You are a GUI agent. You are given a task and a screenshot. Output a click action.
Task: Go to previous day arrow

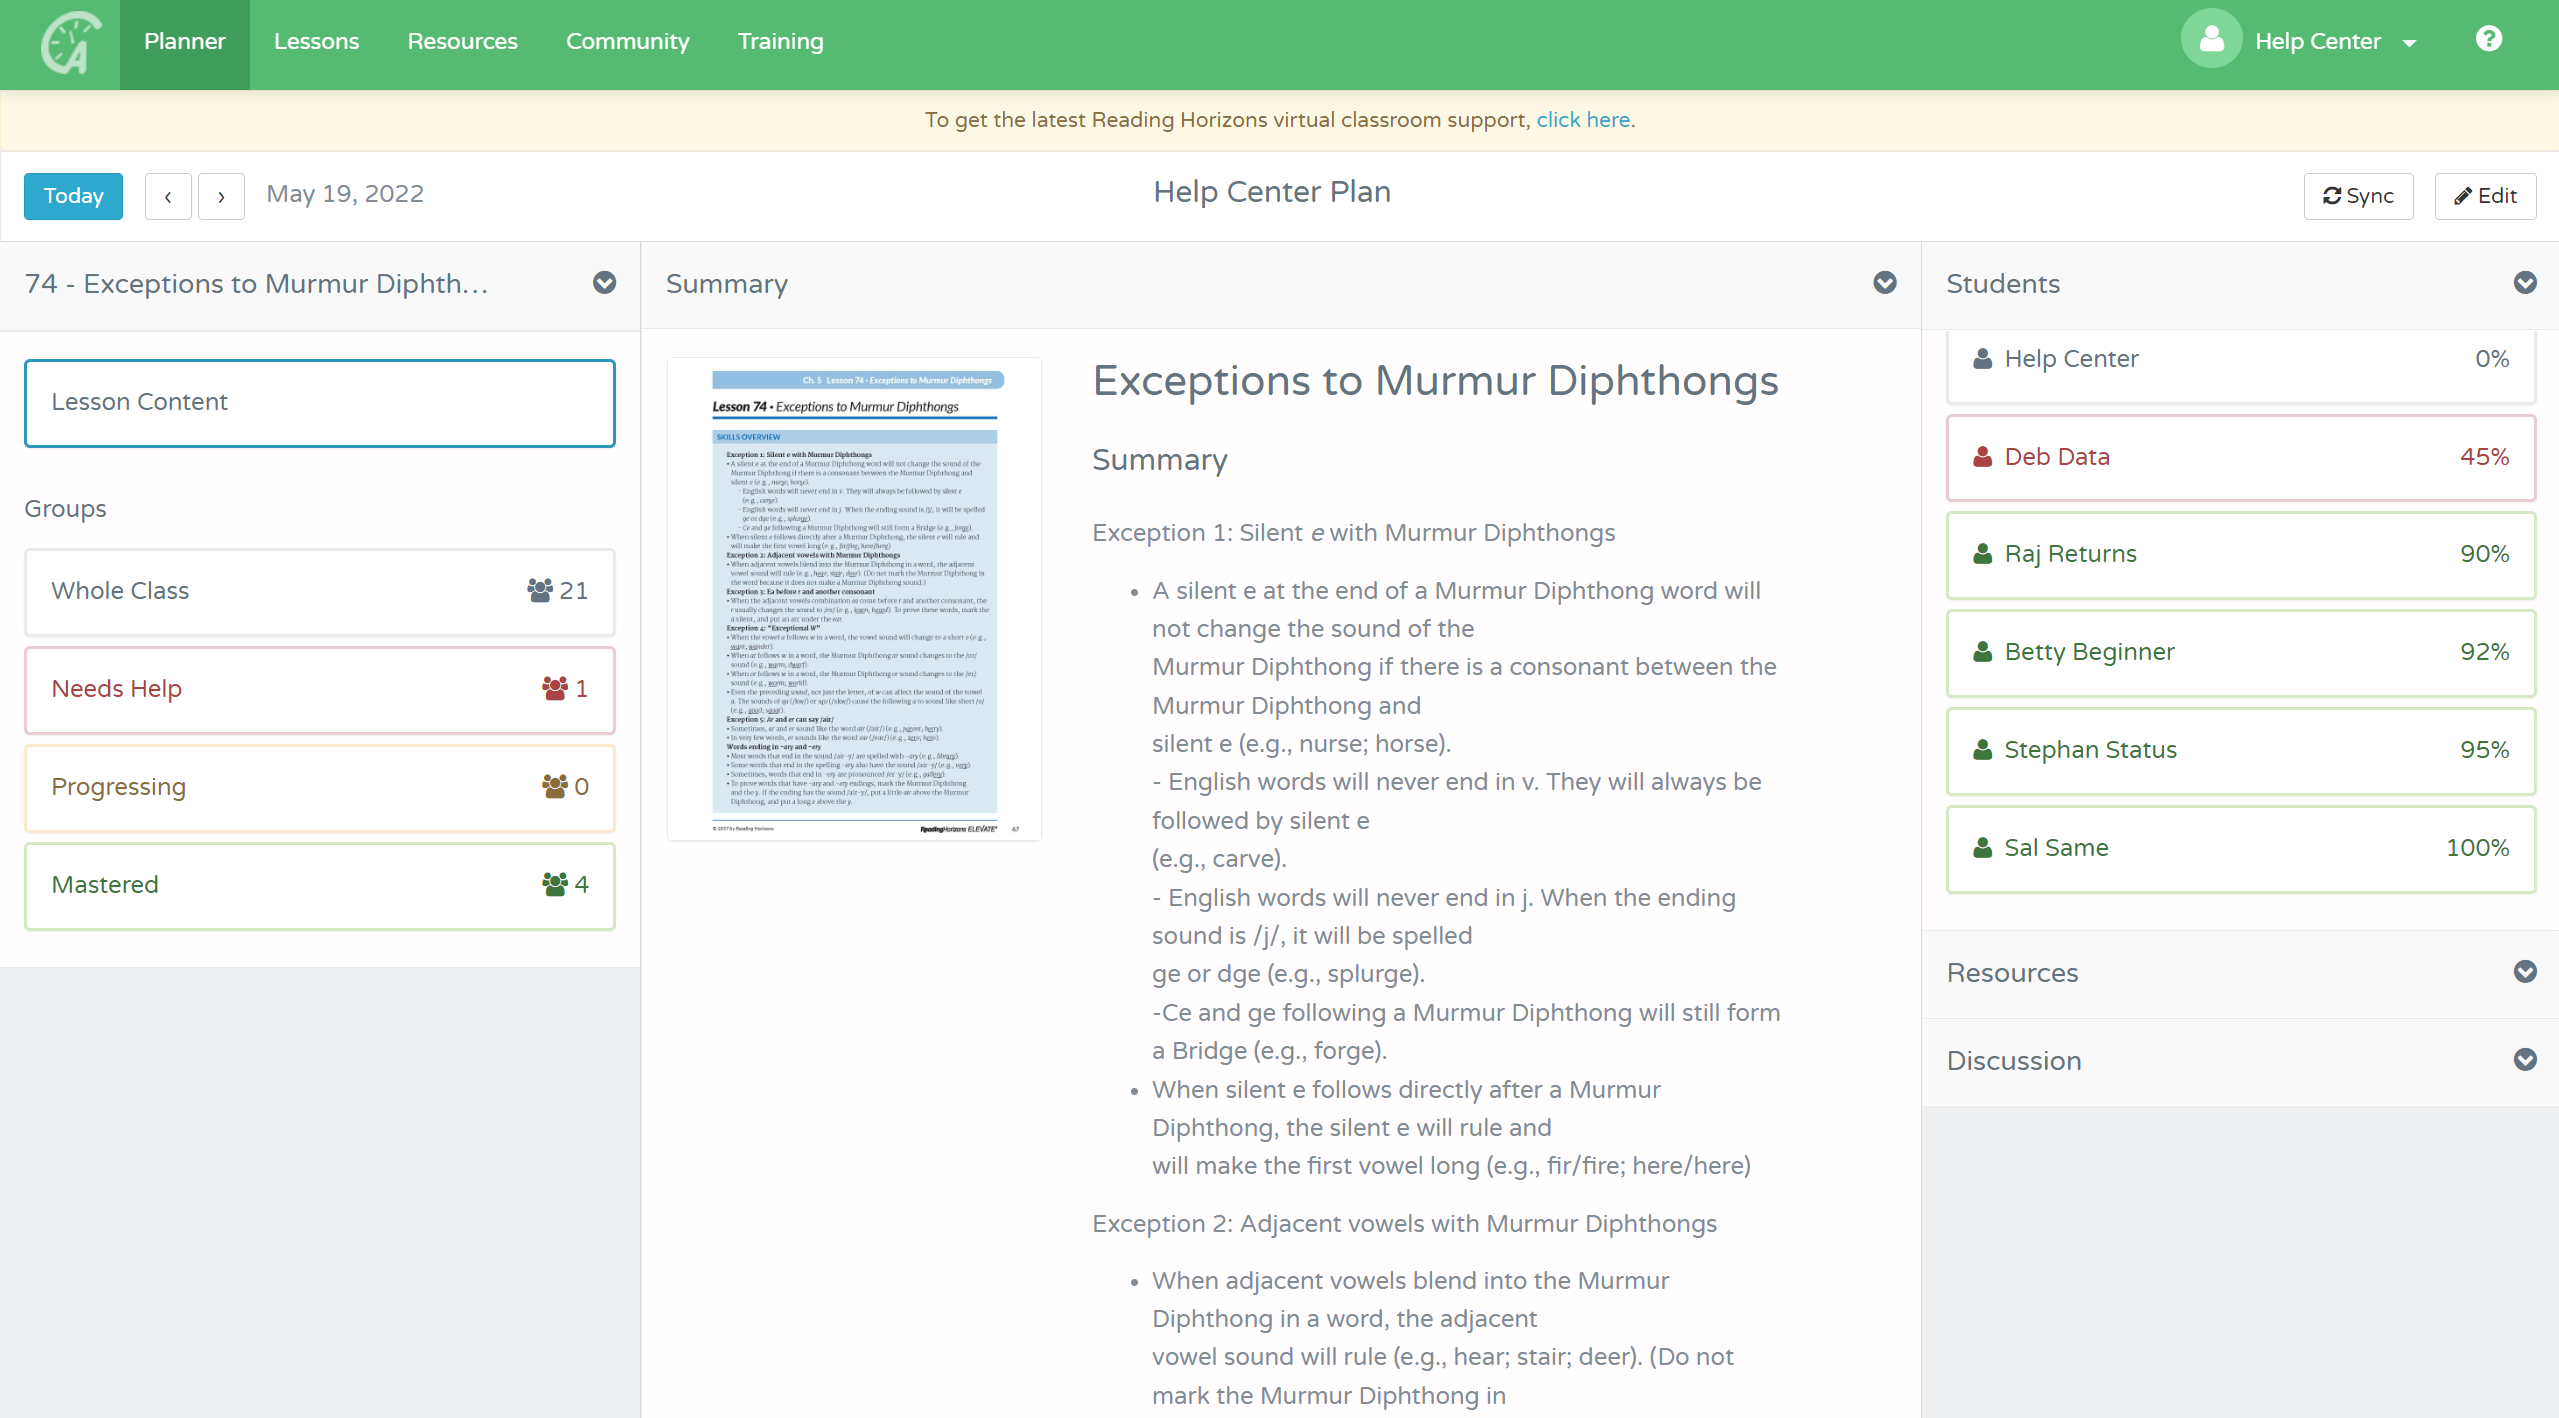tap(168, 196)
